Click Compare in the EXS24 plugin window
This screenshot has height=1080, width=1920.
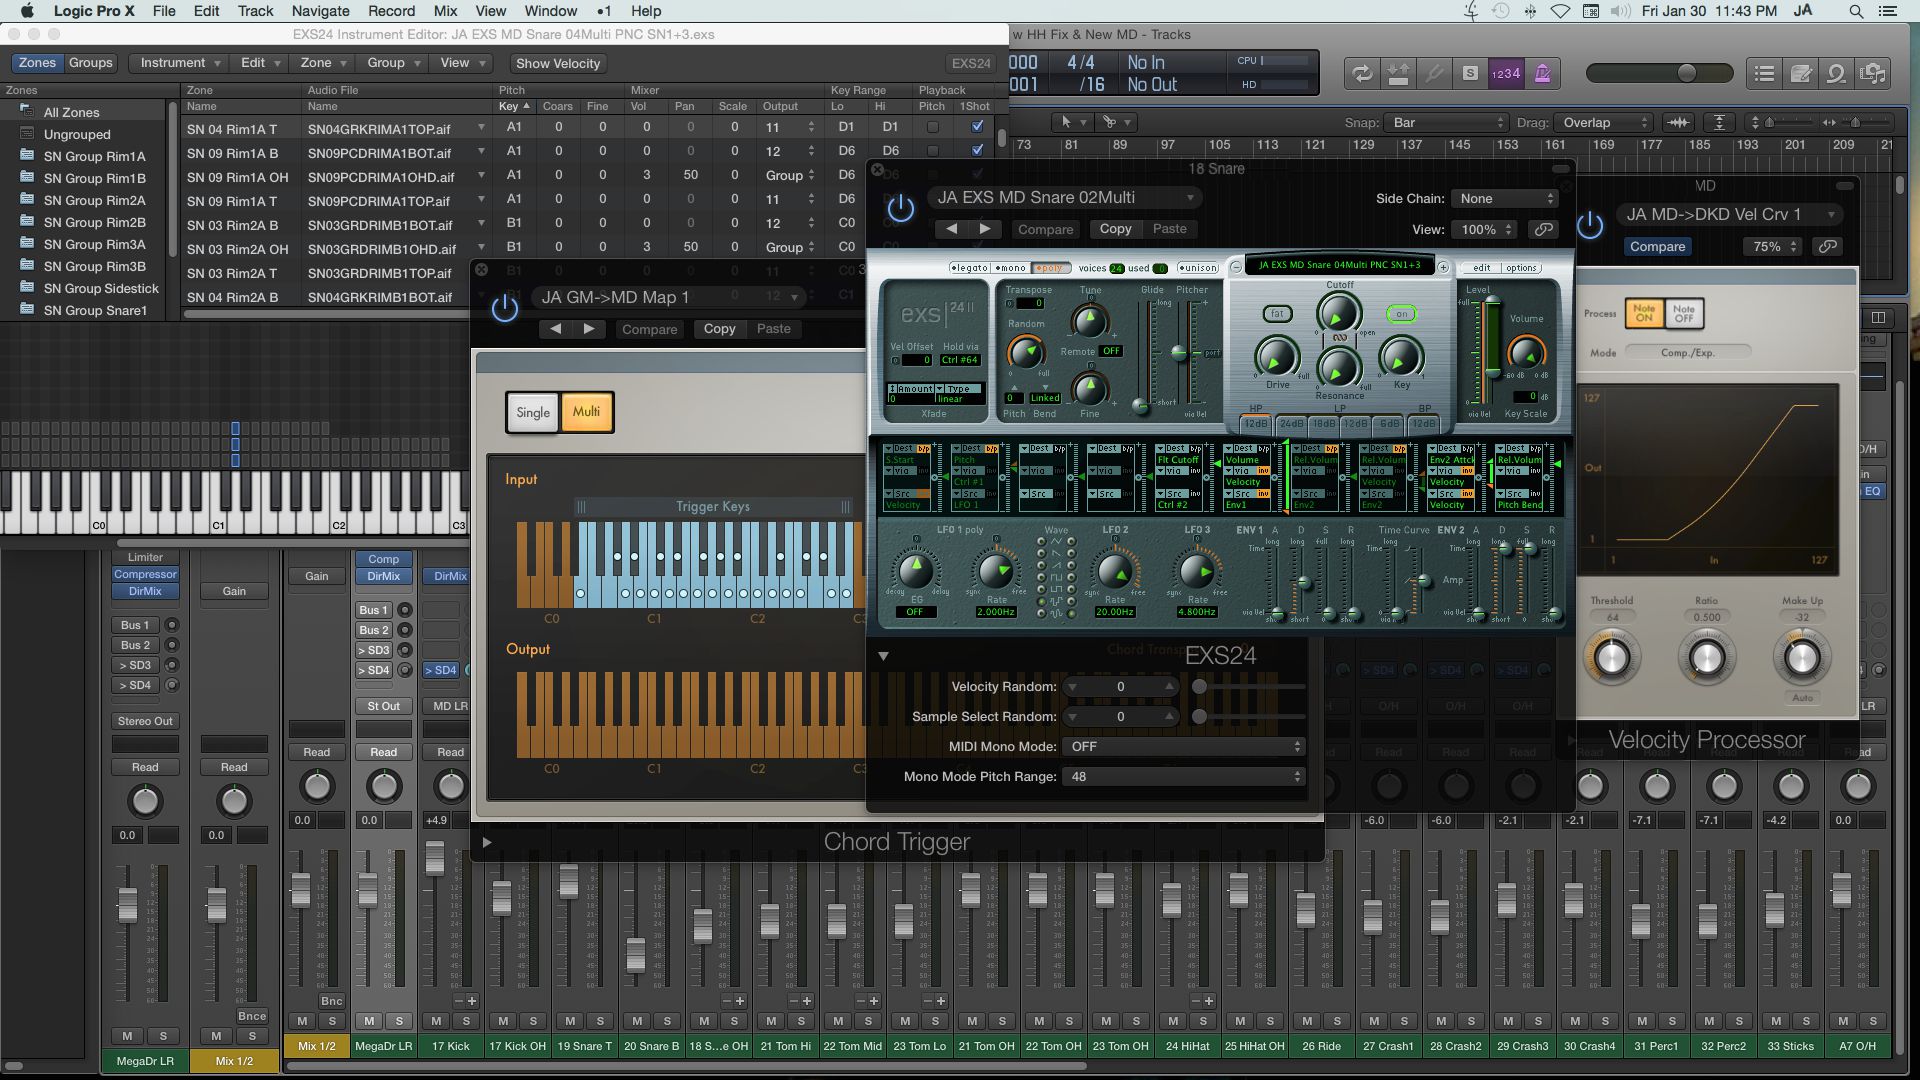[1045, 229]
